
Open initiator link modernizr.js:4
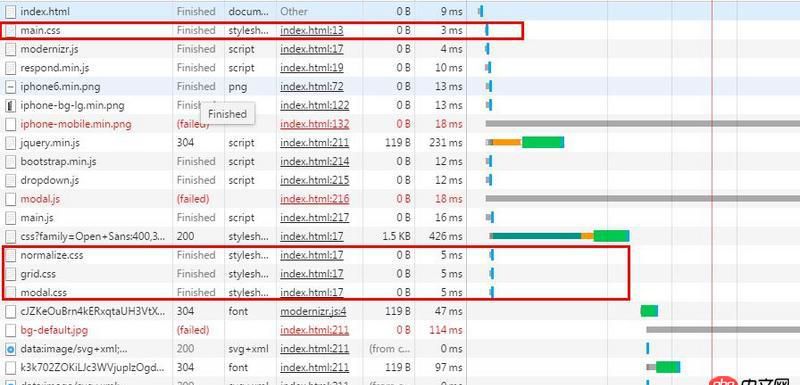(313, 311)
